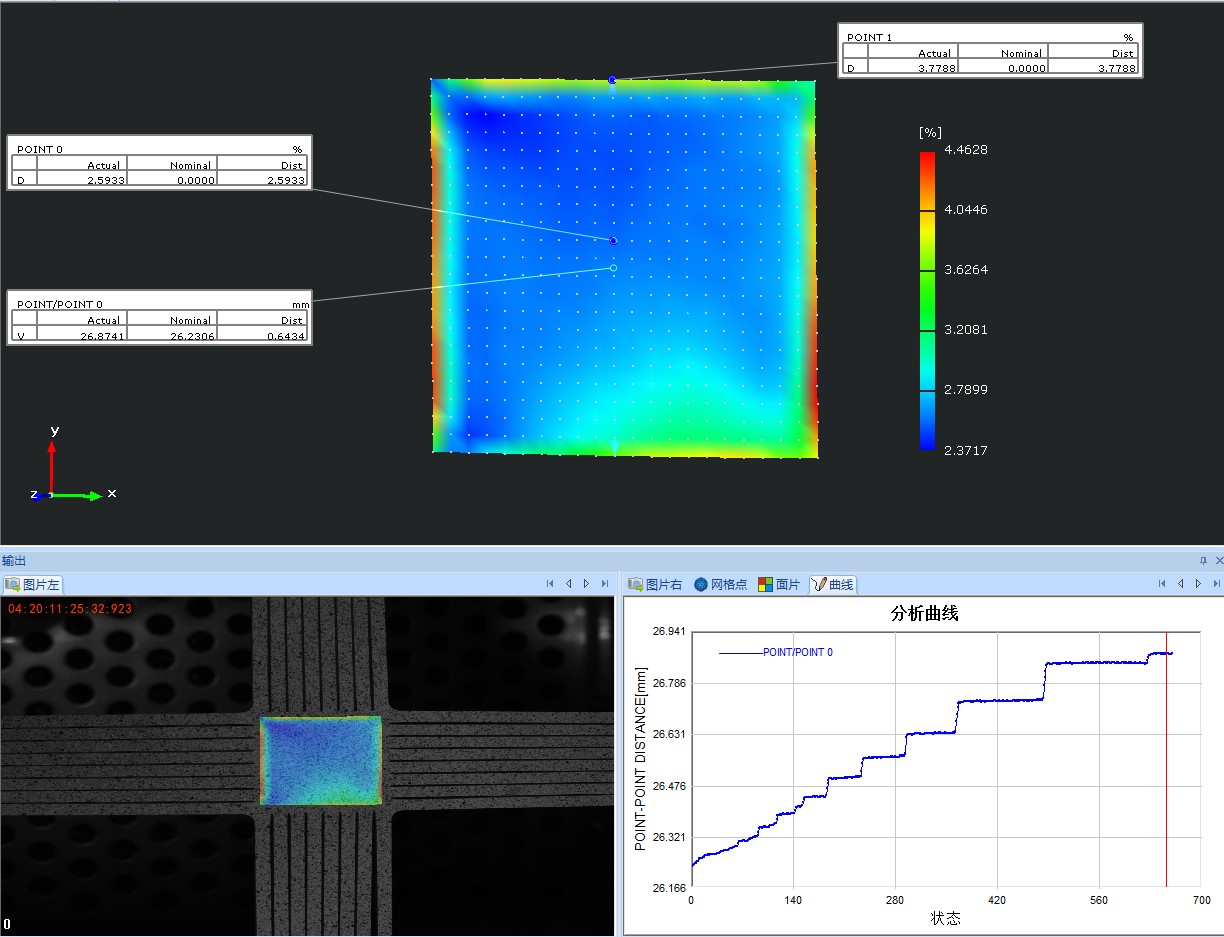This screenshot has width=1224, height=937.
Task: Click the red state marker line in chart
Action: (x=1166, y=760)
